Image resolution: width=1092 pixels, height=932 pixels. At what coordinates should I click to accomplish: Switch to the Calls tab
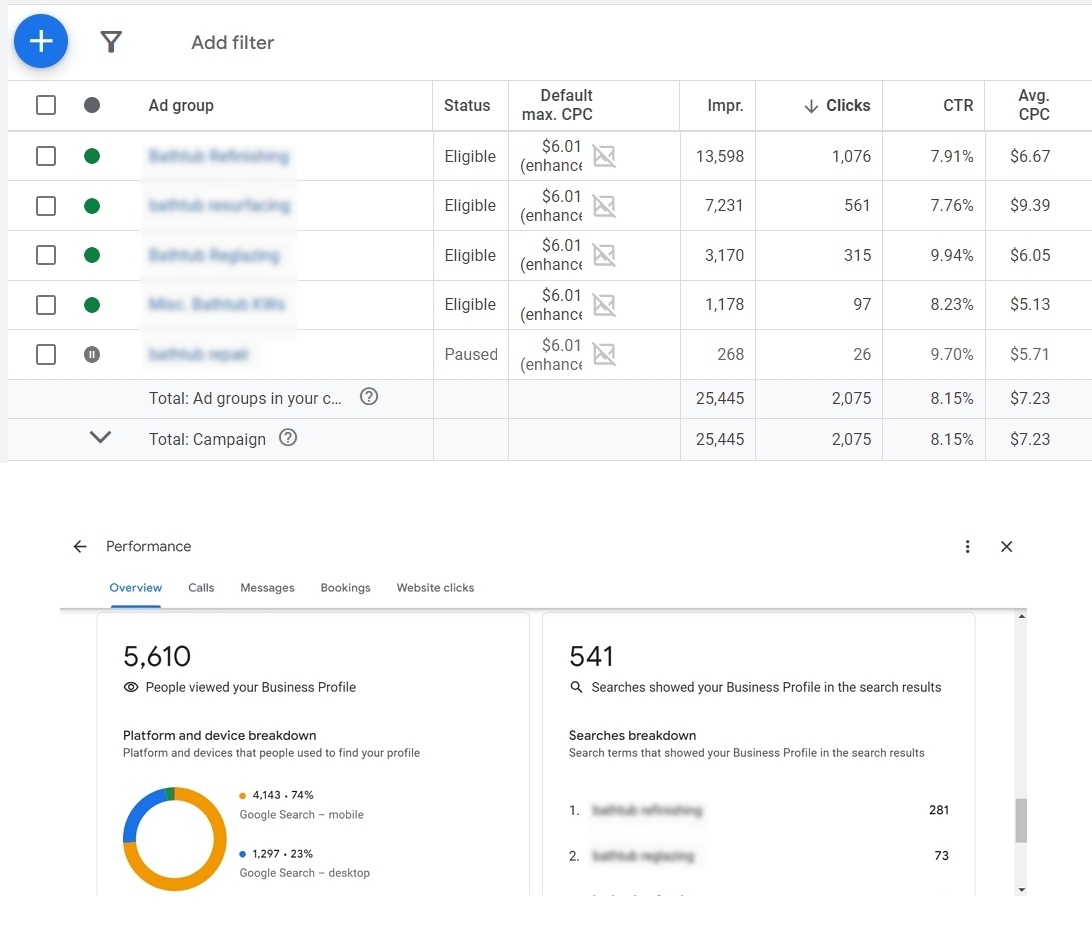201,588
